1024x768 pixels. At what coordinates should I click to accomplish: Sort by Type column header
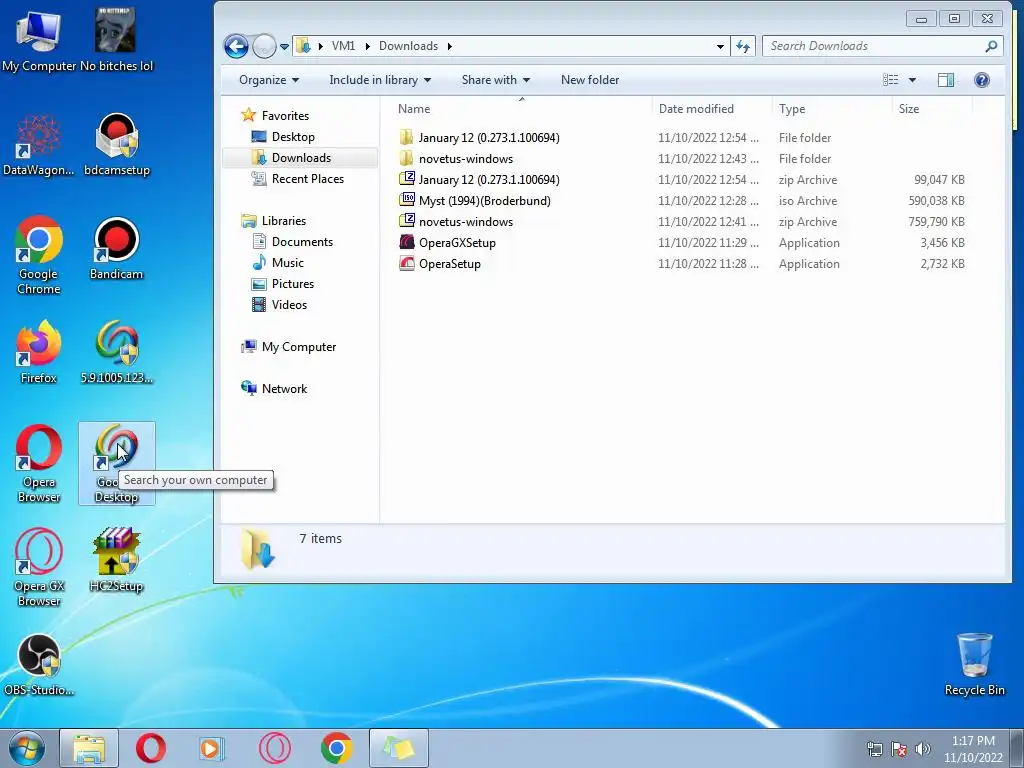point(831,109)
